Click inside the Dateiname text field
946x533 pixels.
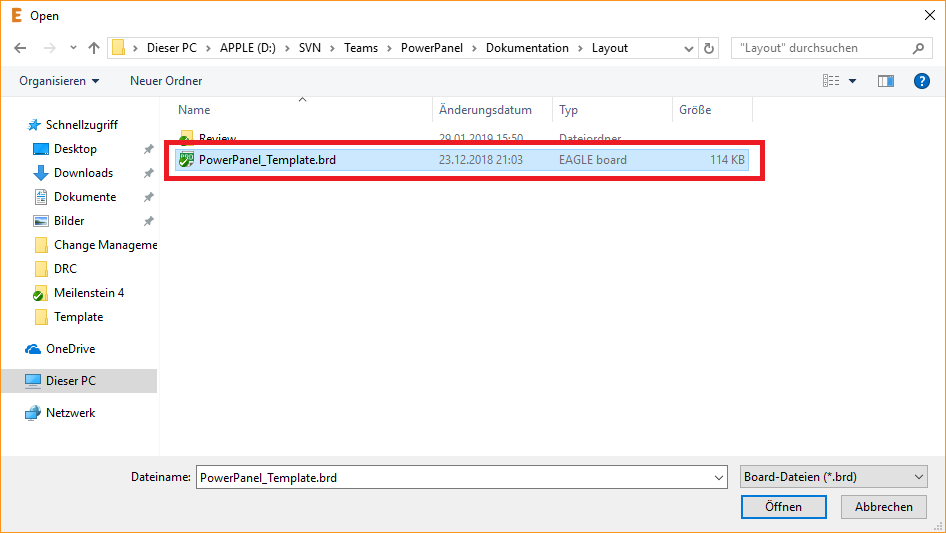[450, 478]
